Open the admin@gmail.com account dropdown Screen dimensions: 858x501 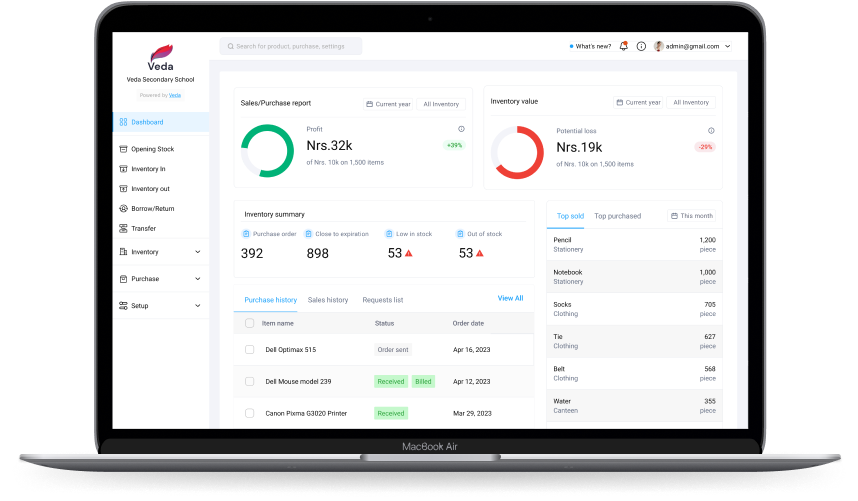tap(692, 46)
